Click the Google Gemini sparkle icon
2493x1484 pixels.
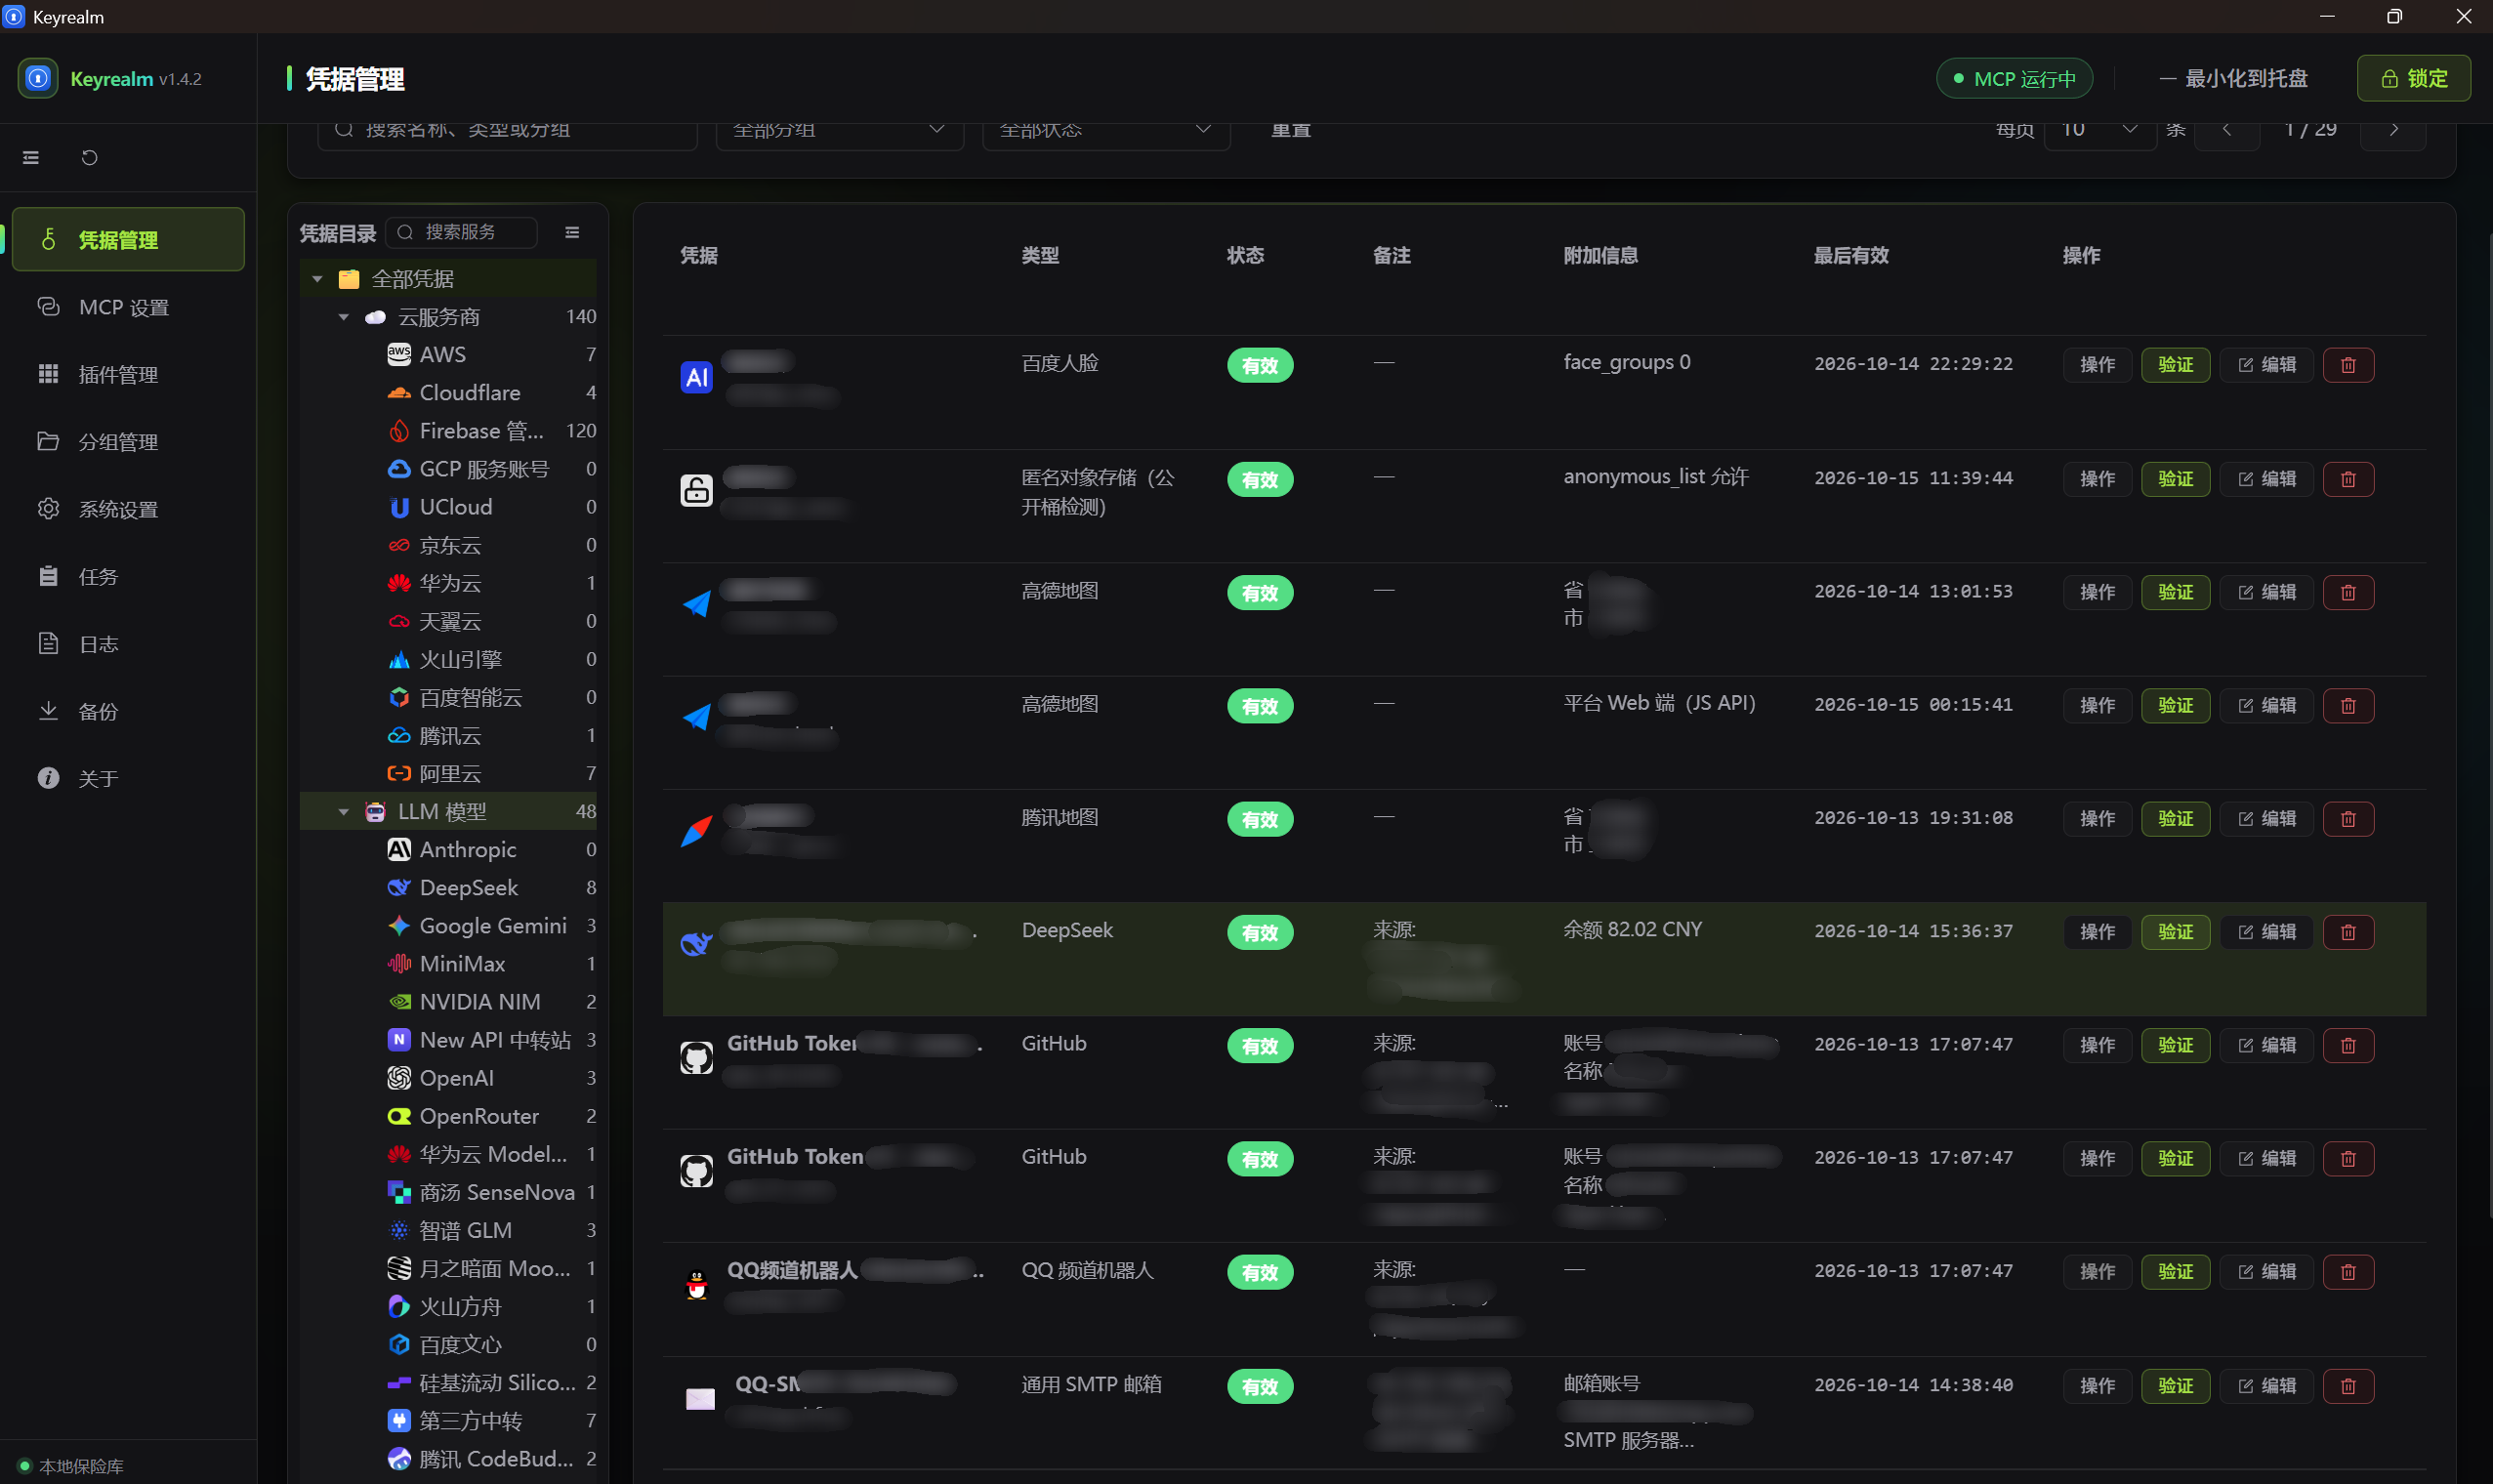[x=399, y=925]
